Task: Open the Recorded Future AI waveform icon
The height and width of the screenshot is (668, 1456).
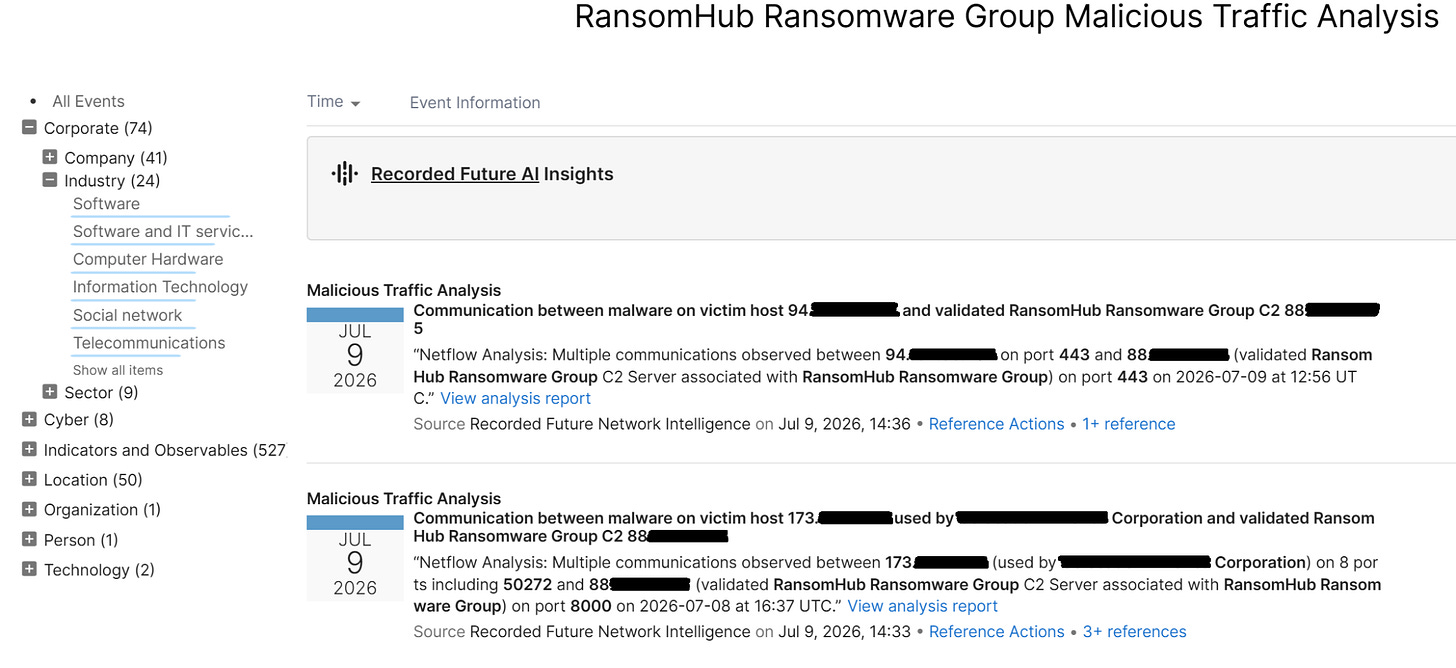Action: coord(345,174)
